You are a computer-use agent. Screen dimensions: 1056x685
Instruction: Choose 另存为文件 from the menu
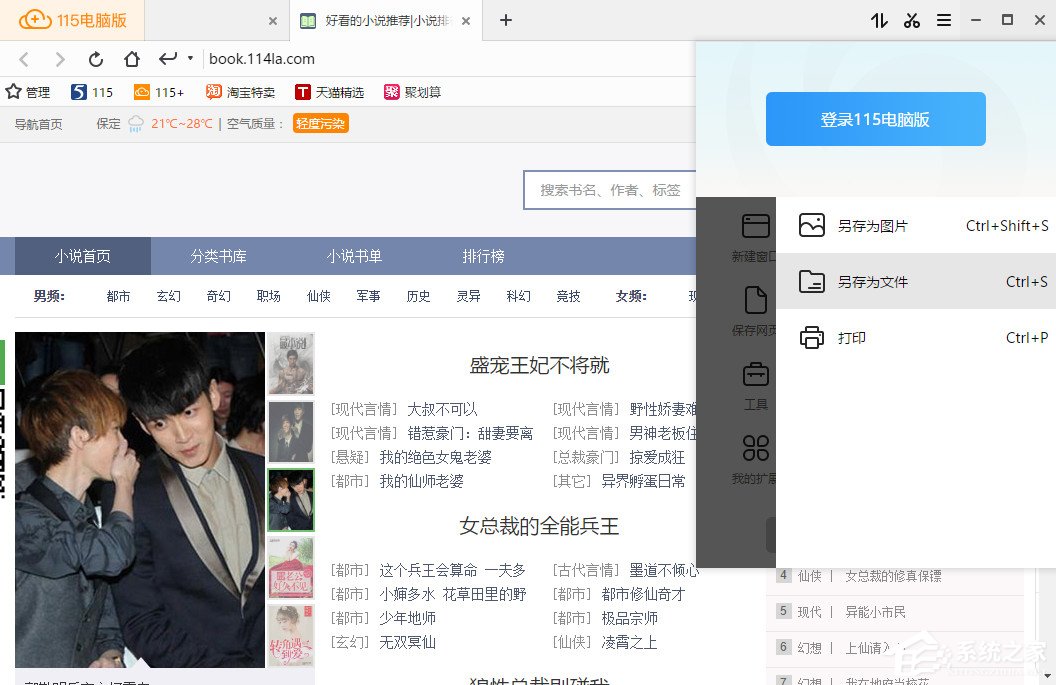[x=873, y=281]
